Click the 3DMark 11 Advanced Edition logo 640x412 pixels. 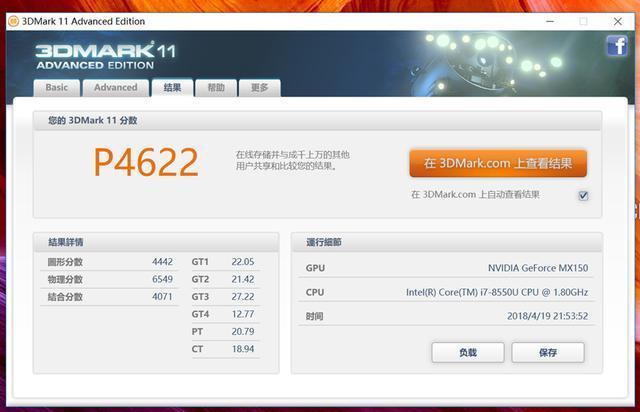[106, 55]
